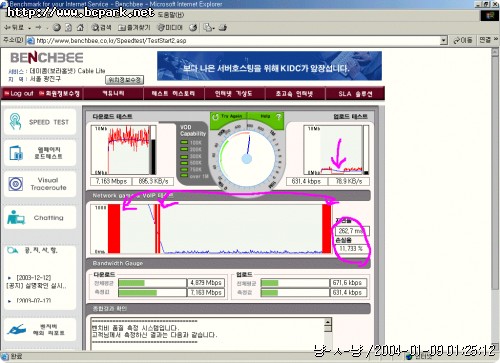Show browsing History from the toolbar icon
Screen dimensions: 500x363
coord(193,28)
